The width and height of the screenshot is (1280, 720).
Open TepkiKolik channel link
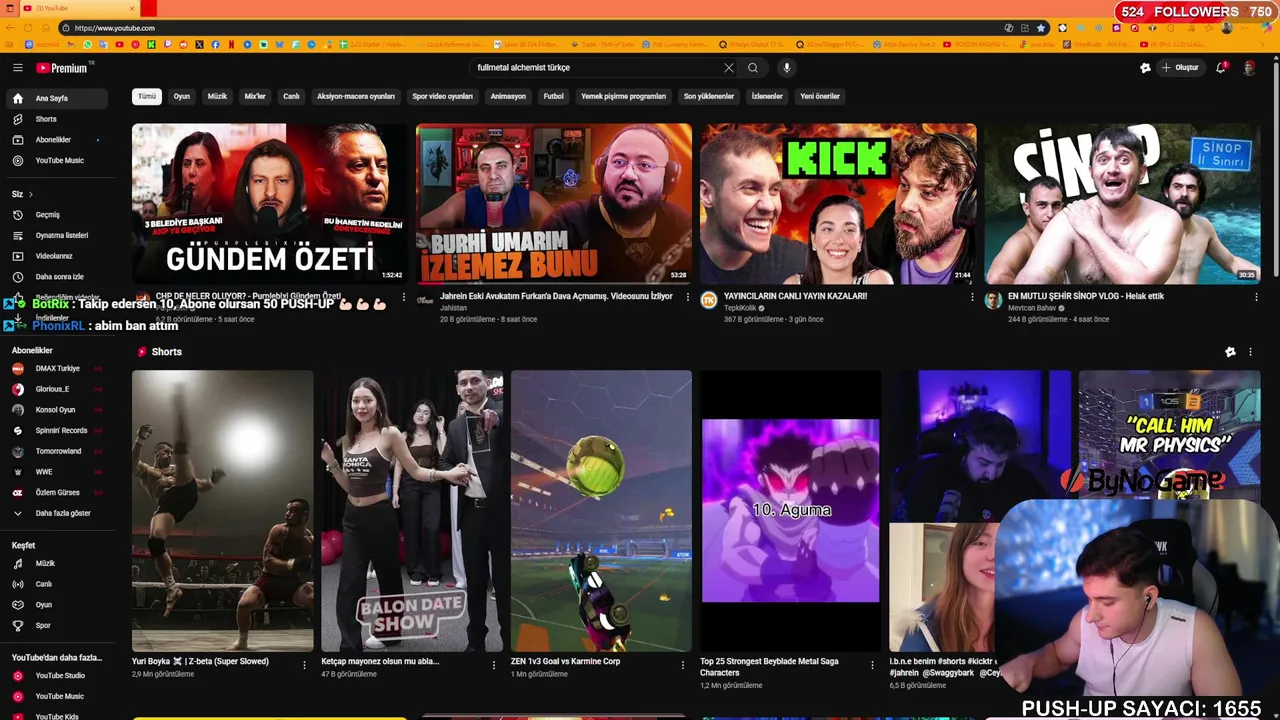click(x=740, y=308)
